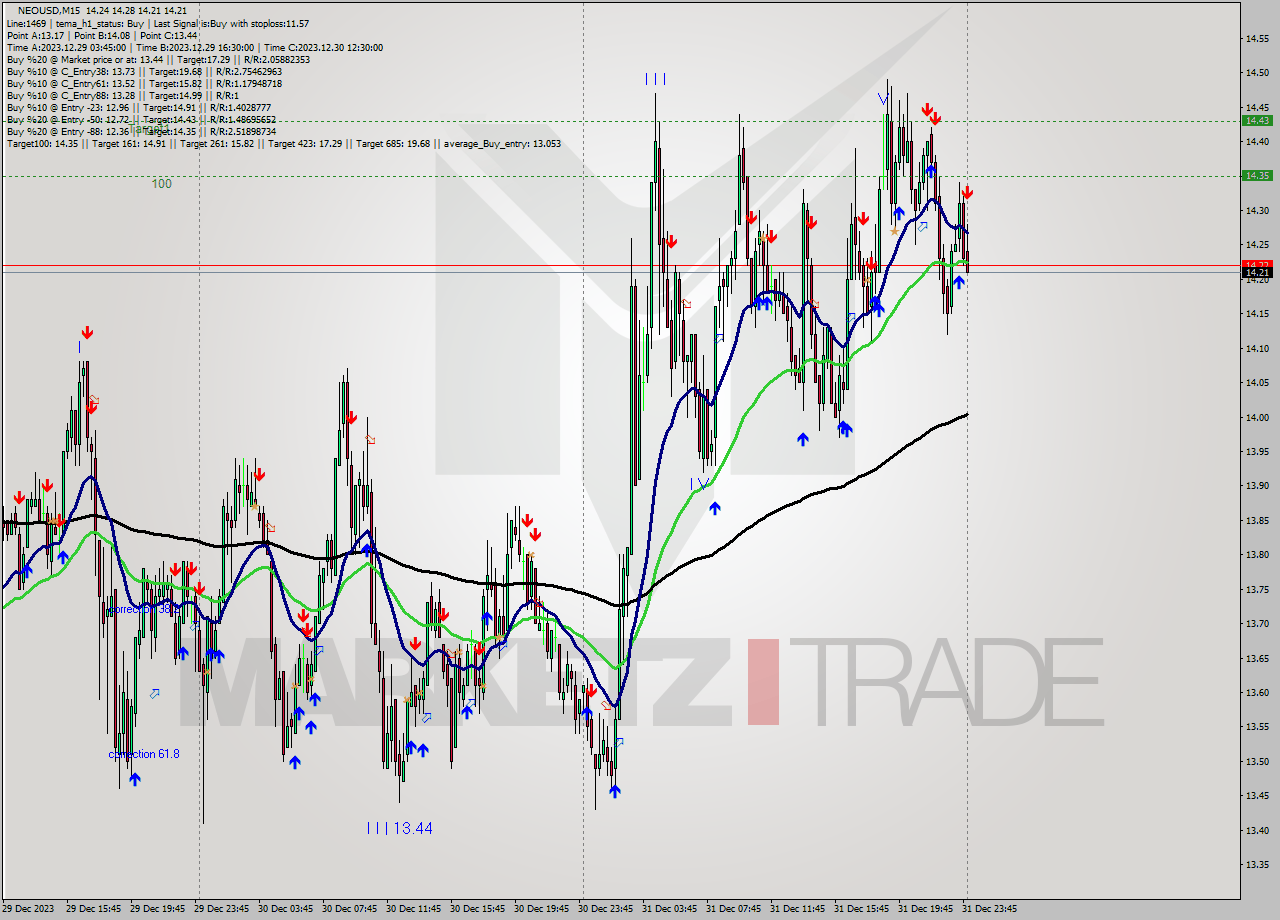Click the 14.55 price axis label

pos(1257,38)
